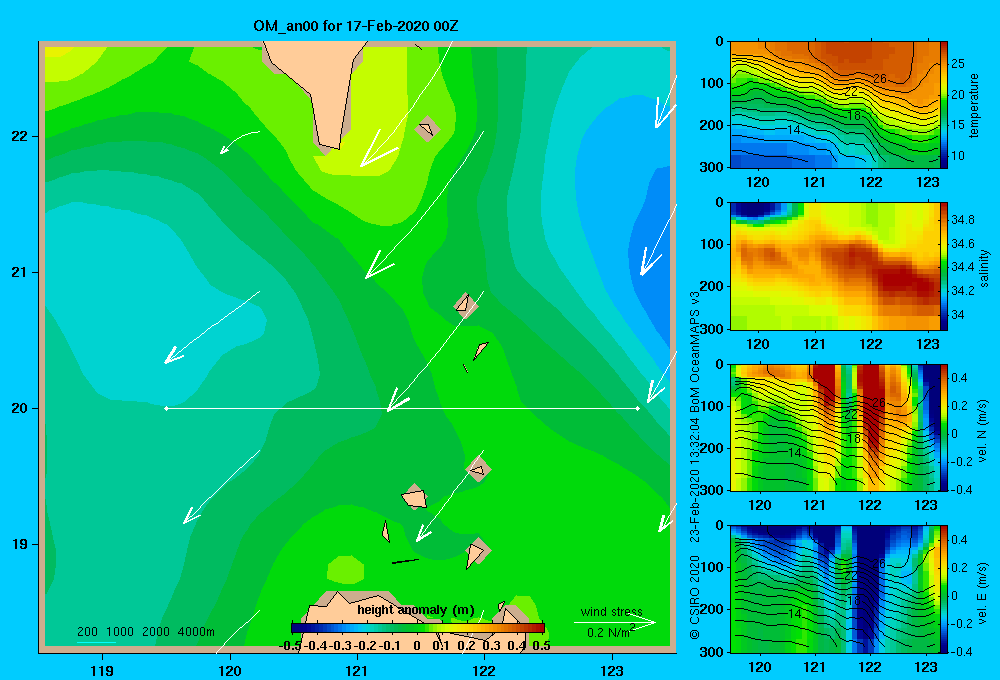Click the temperature color bar
Viewport: 1000px width, 680px height.
pos(944,105)
